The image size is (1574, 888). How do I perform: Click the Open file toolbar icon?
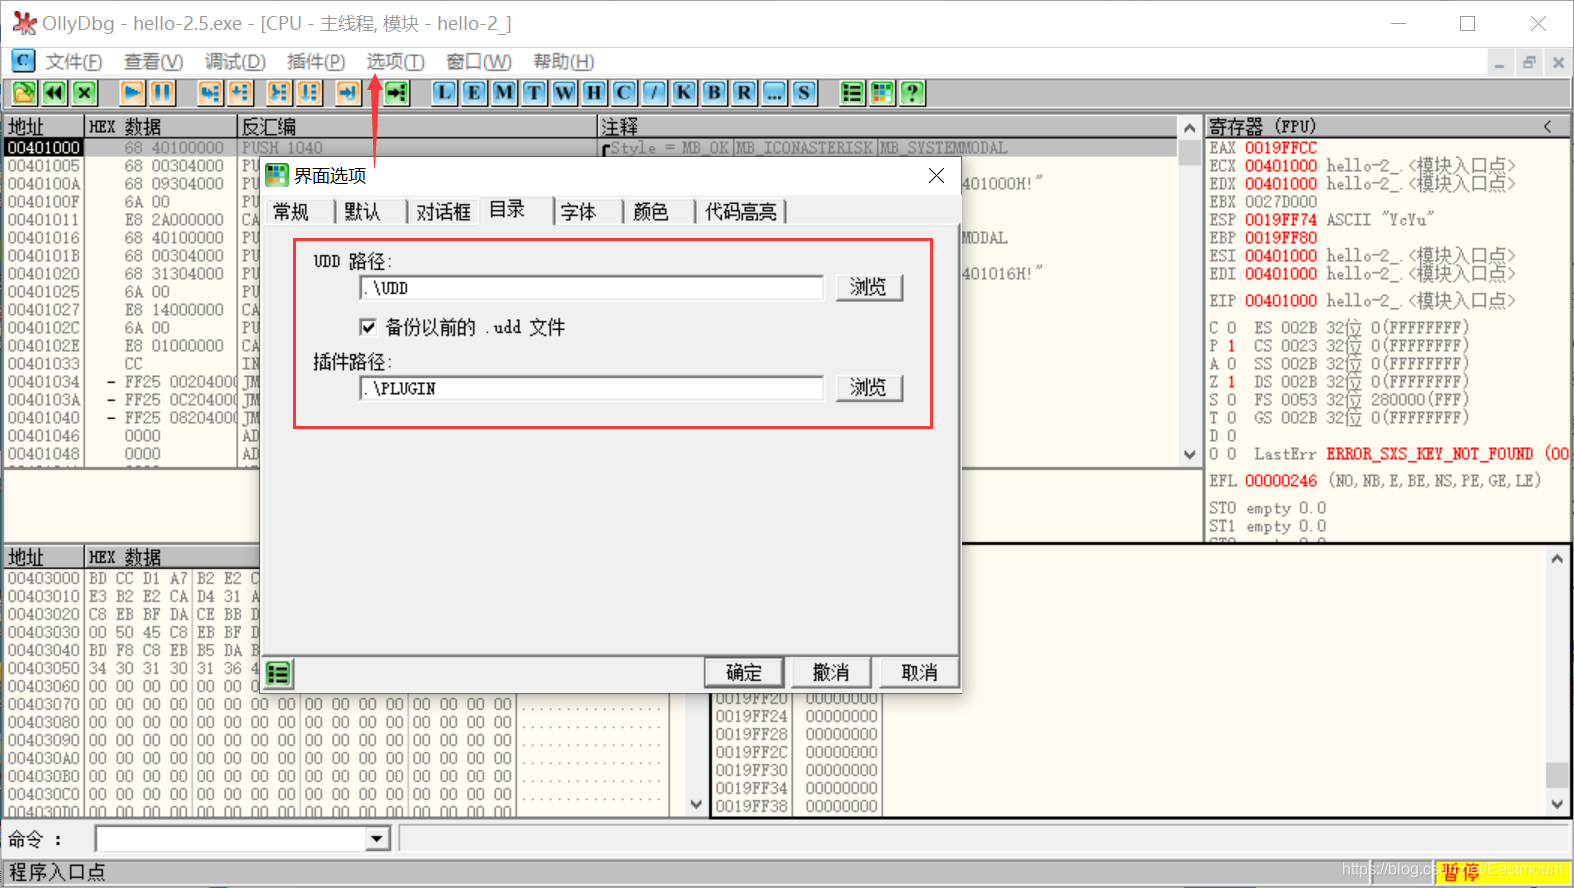click(x=24, y=93)
